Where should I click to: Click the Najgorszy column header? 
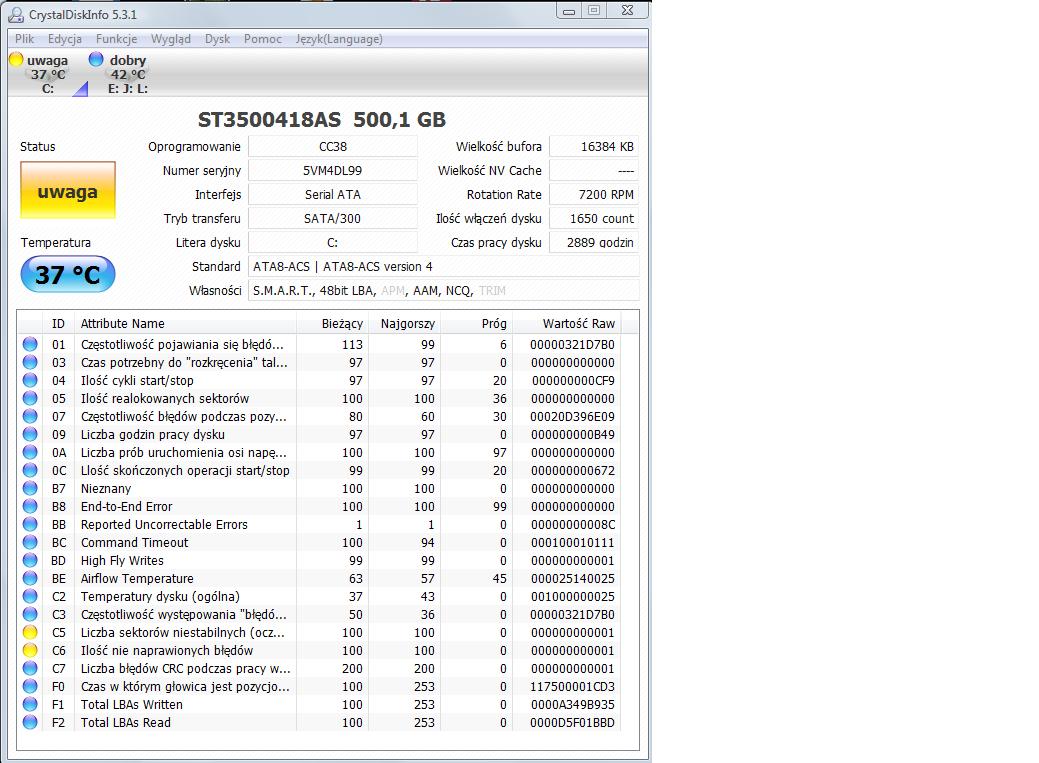tap(405, 323)
